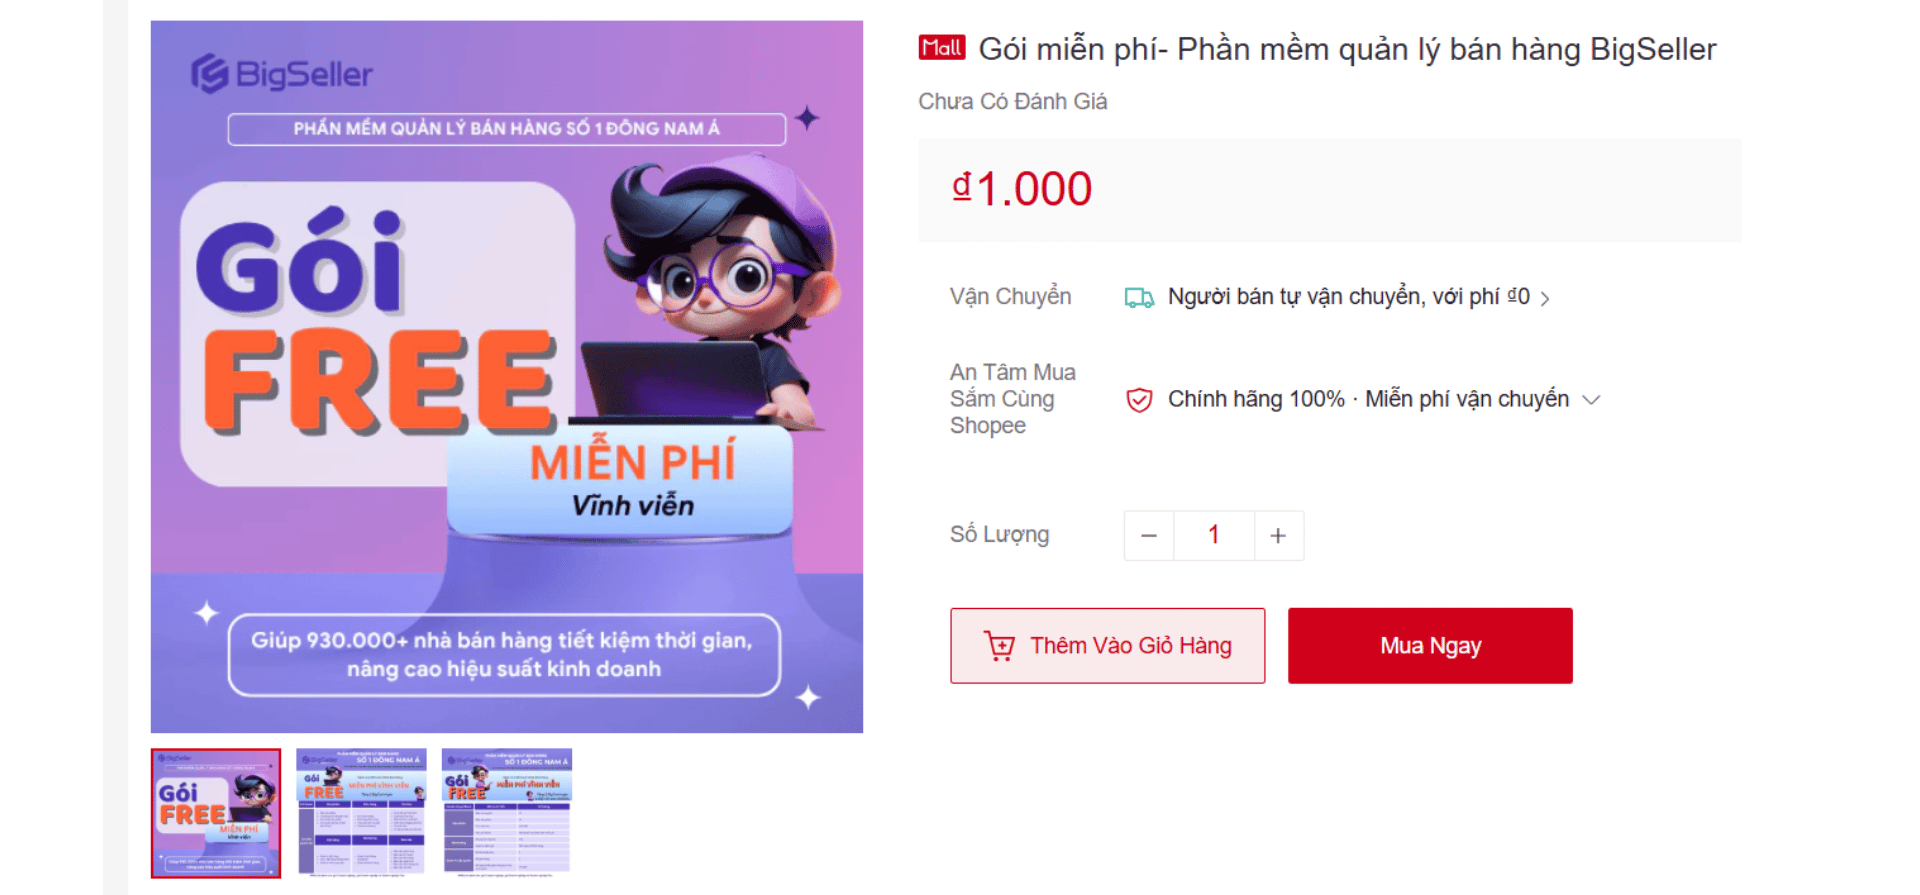Click 'Người bán tự vận chuyển, với phí ₫0'
The width and height of the screenshot is (1920, 895).
[1348, 297]
